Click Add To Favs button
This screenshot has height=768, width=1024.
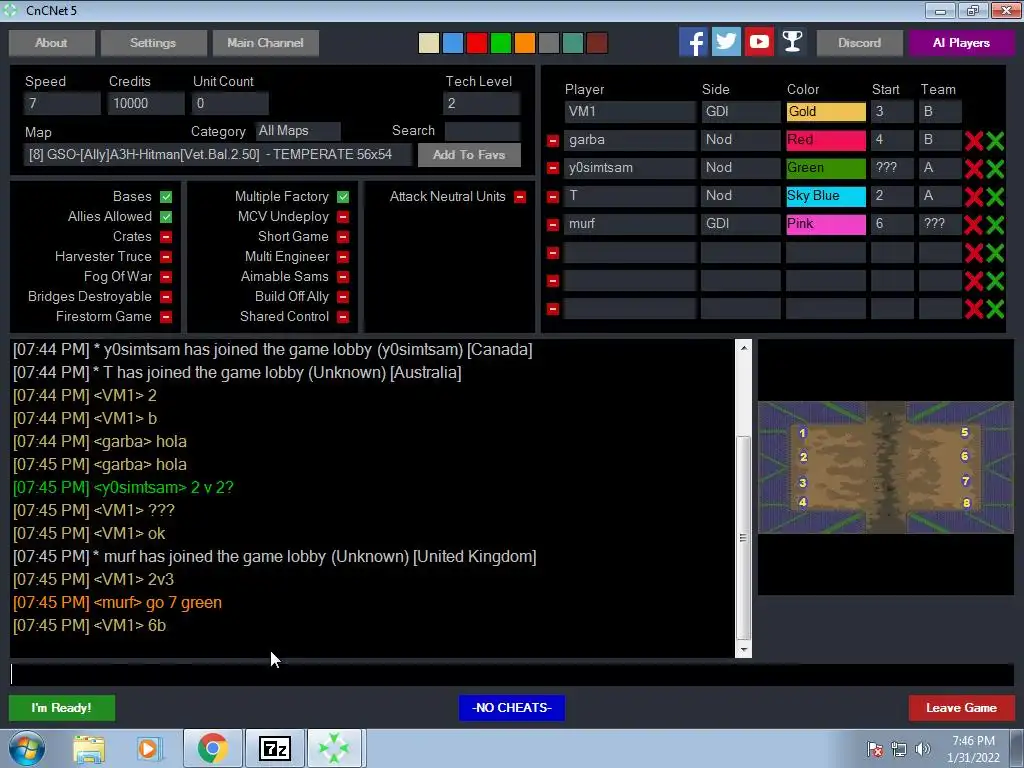(469, 155)
